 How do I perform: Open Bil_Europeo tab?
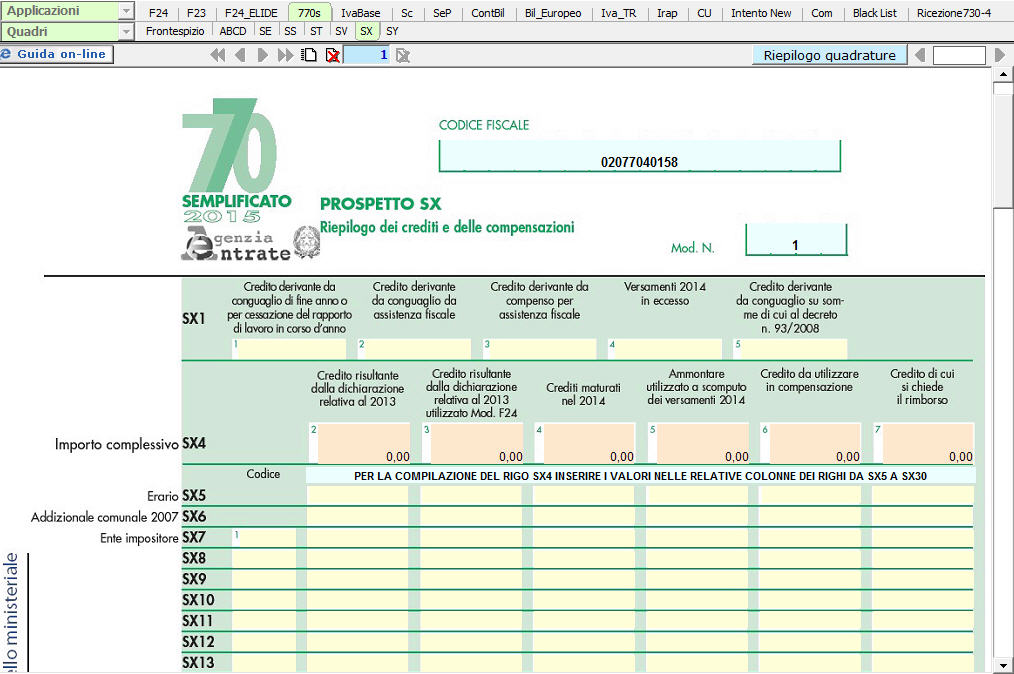553,13
